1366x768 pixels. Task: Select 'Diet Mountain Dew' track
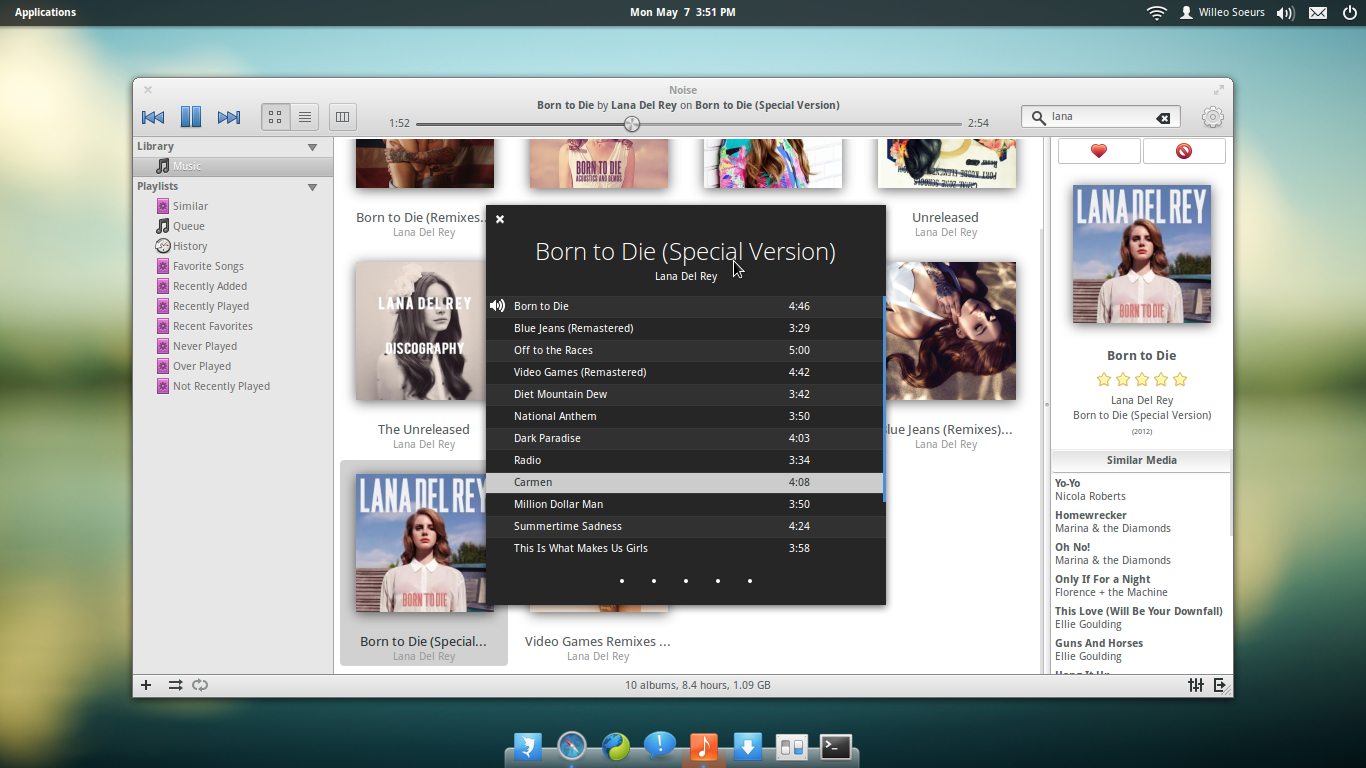685,394
